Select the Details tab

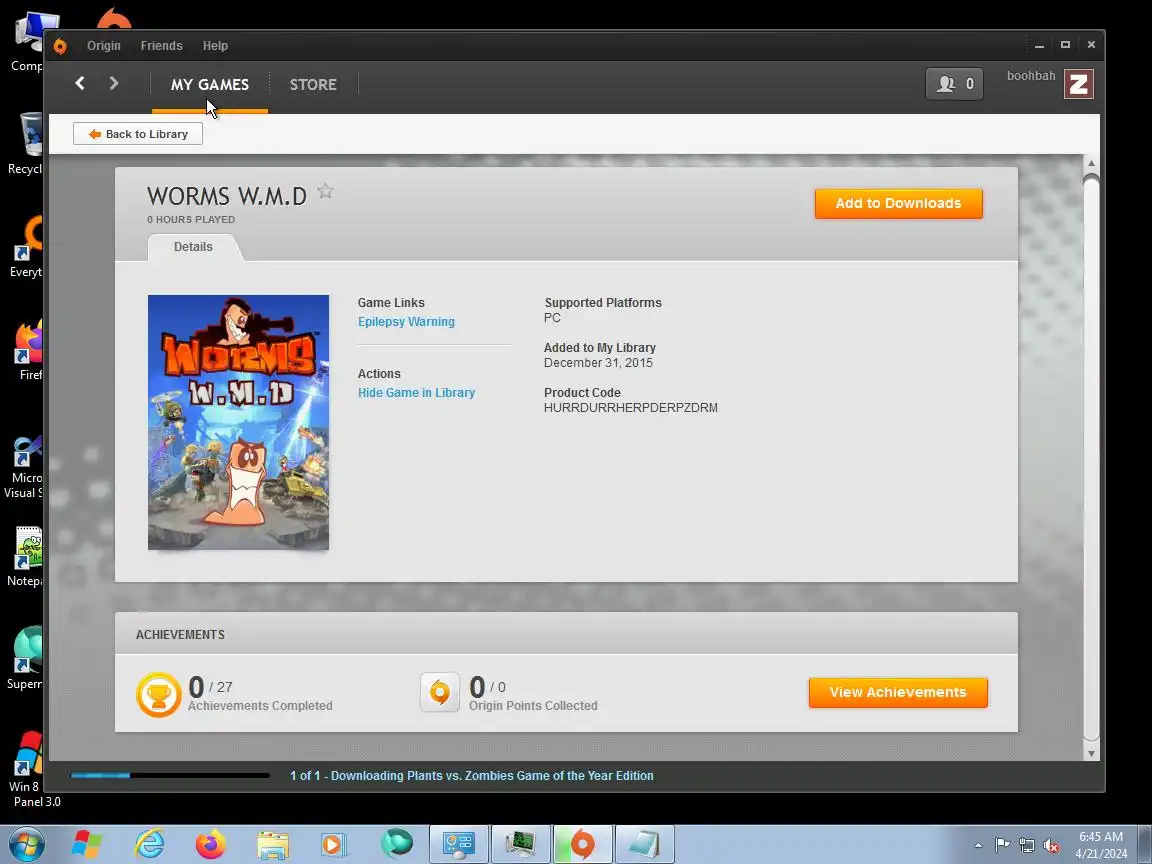[x=193, y=247]
